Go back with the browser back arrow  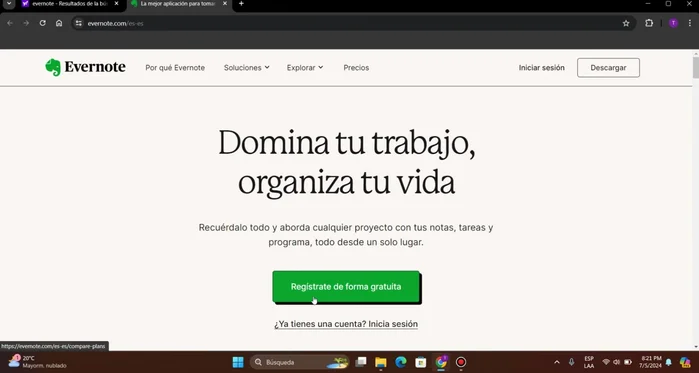(x=10, y=23)
